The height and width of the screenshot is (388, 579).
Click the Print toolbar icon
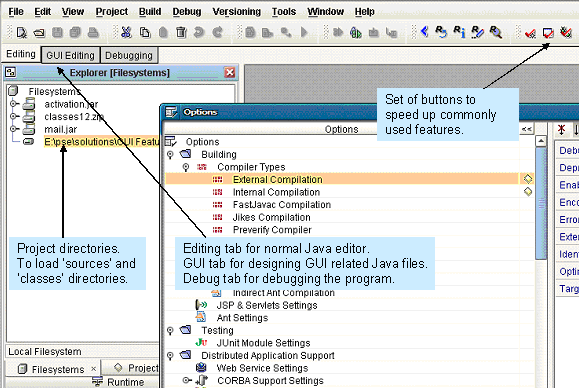click(93, 33)
